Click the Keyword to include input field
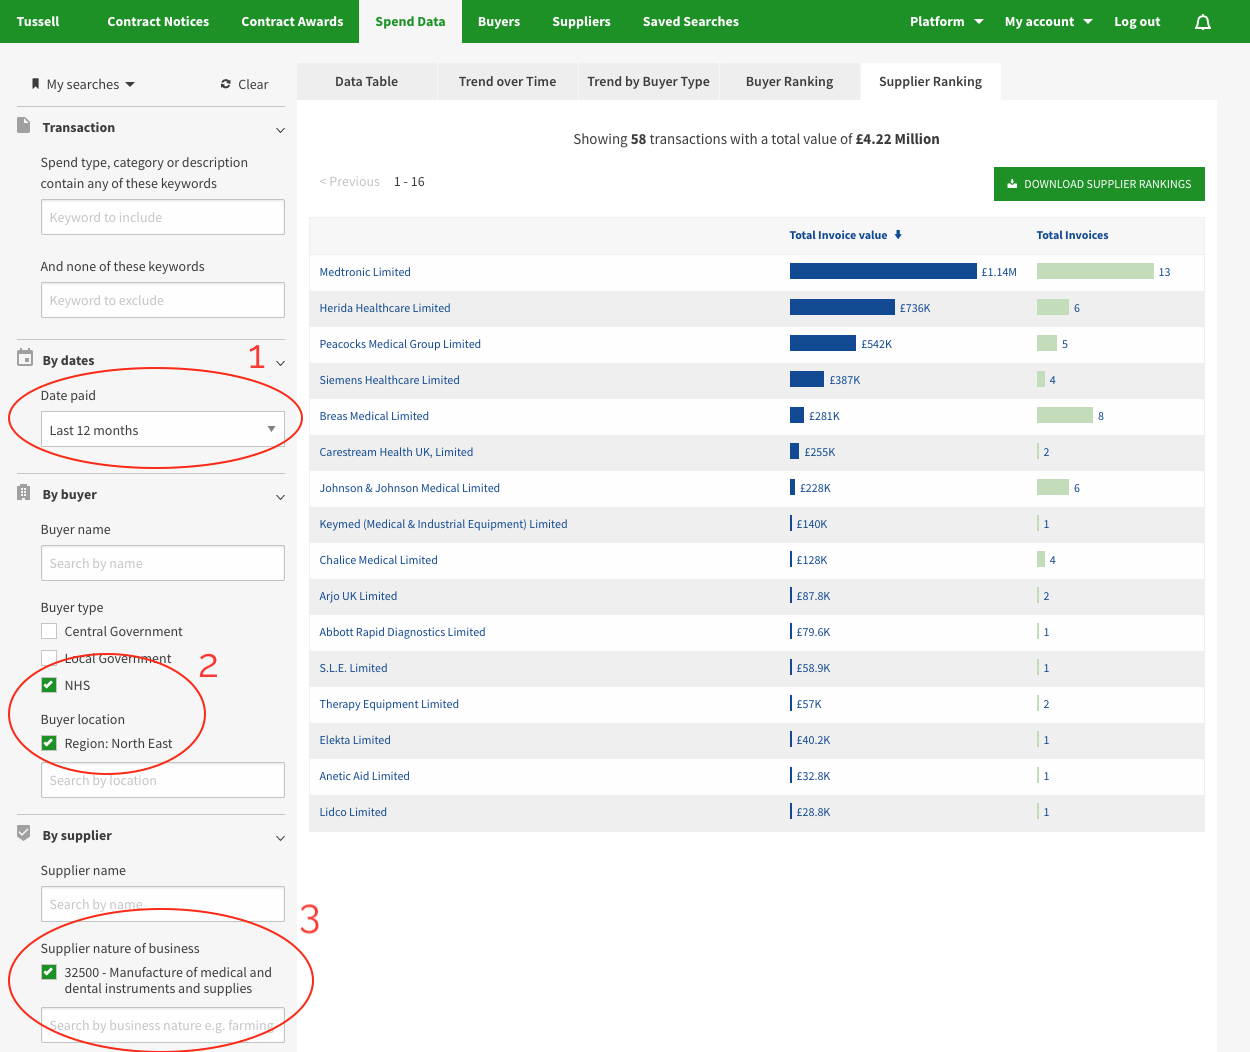 pos(162,217)
